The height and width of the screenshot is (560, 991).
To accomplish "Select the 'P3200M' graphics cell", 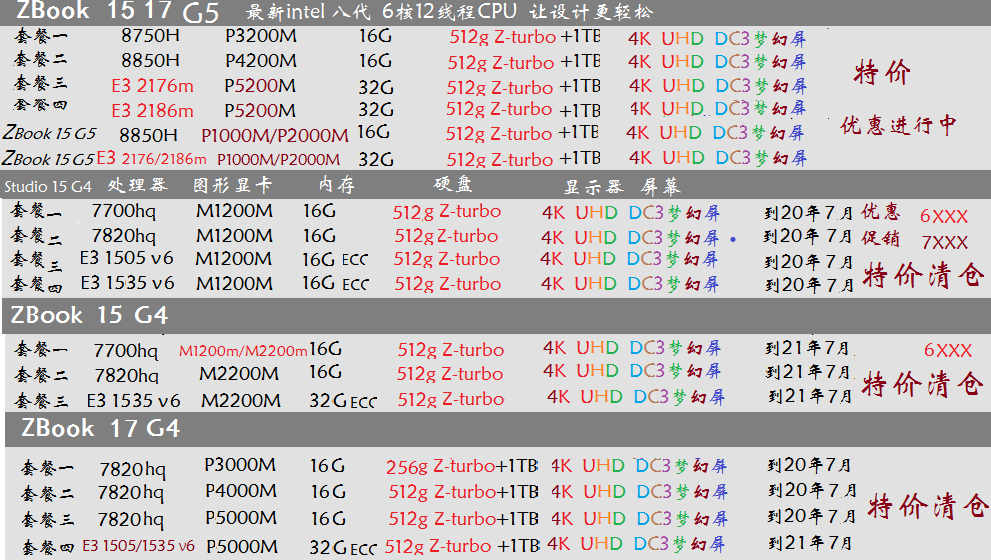I will (260, 36).
